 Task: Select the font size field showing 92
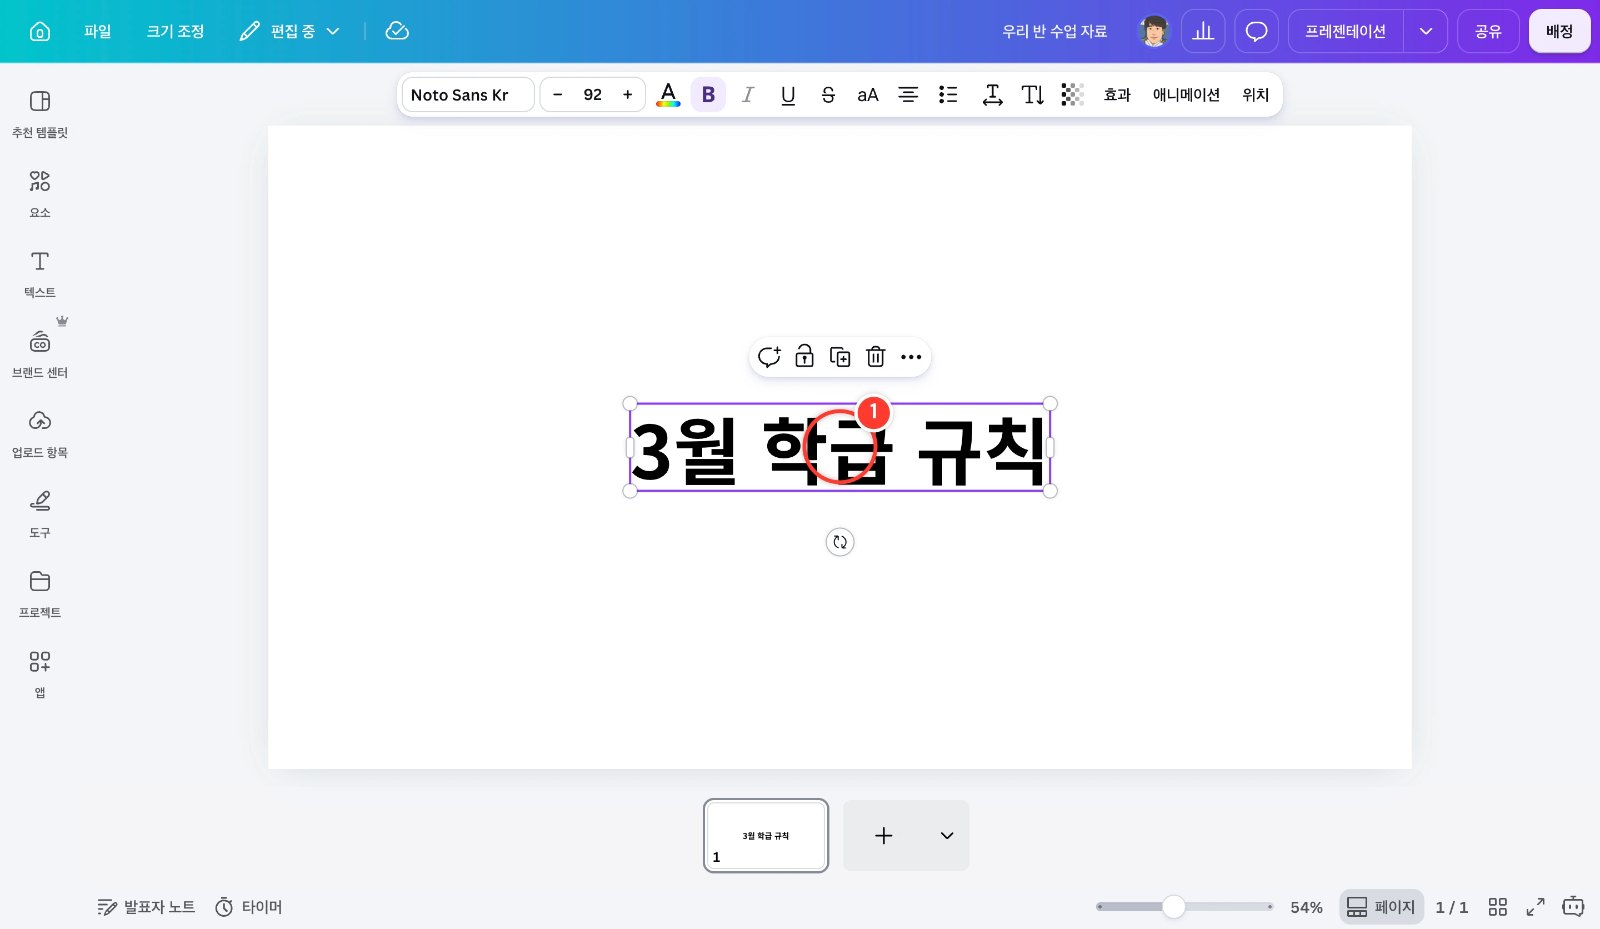tap(593, 94)
